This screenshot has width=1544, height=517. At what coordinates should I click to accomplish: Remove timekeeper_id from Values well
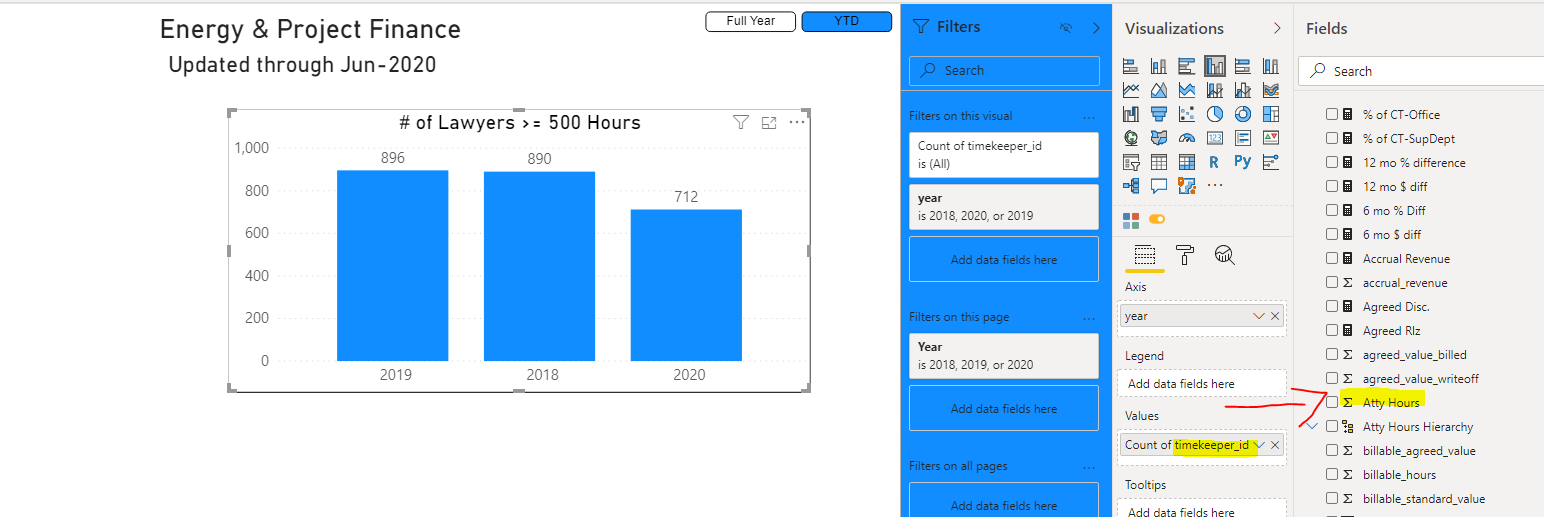pyautogui.click(x=1275, y=445)
